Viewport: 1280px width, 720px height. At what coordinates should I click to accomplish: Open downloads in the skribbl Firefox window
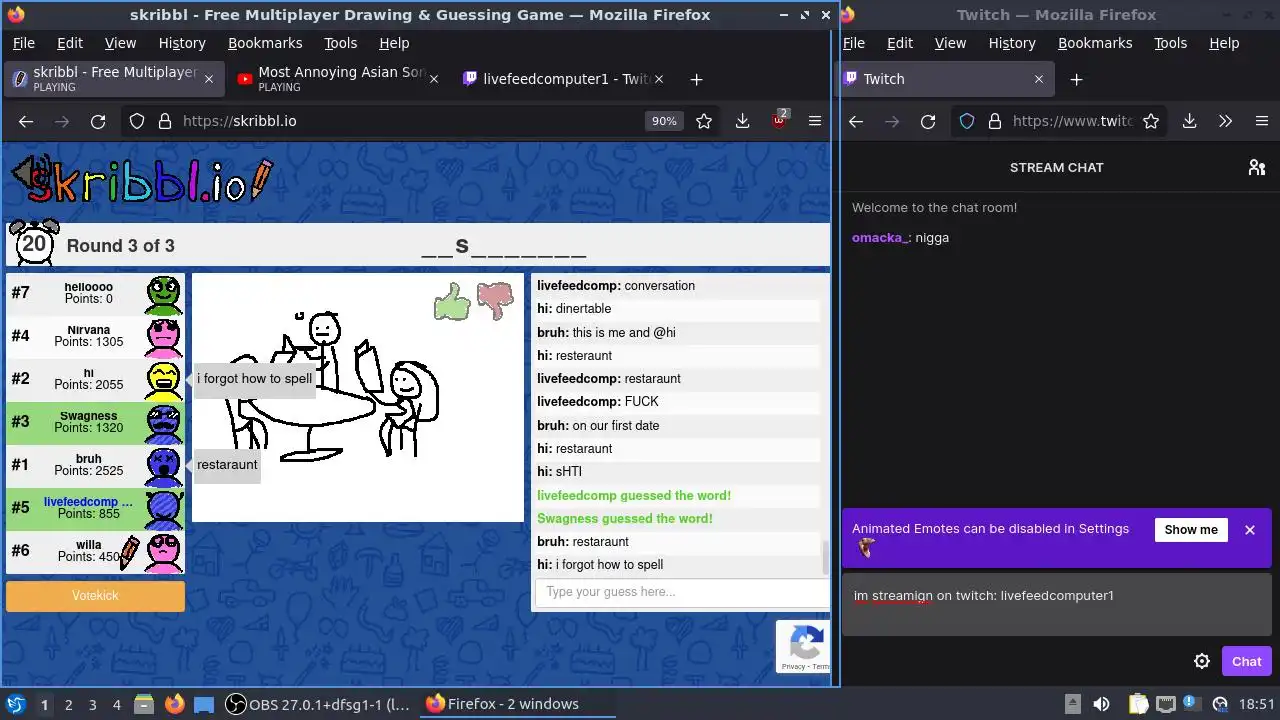pyautogui.click(x=742, y=121)
